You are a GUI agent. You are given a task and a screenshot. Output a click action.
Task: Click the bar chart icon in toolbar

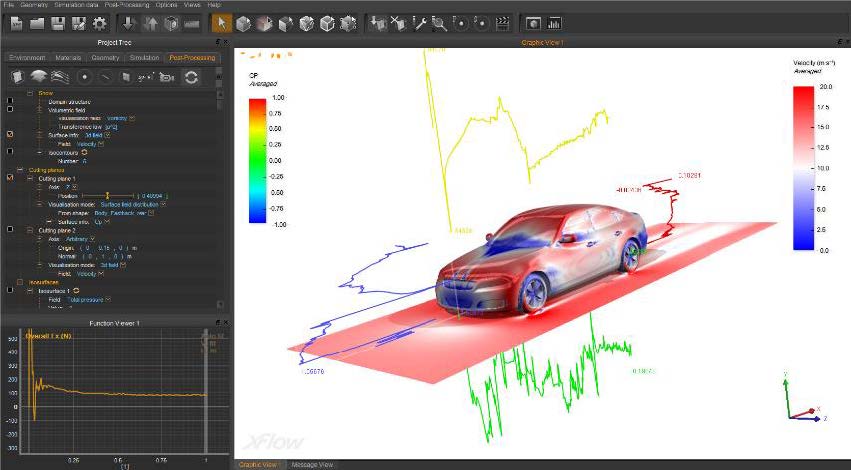pos(554,22)
